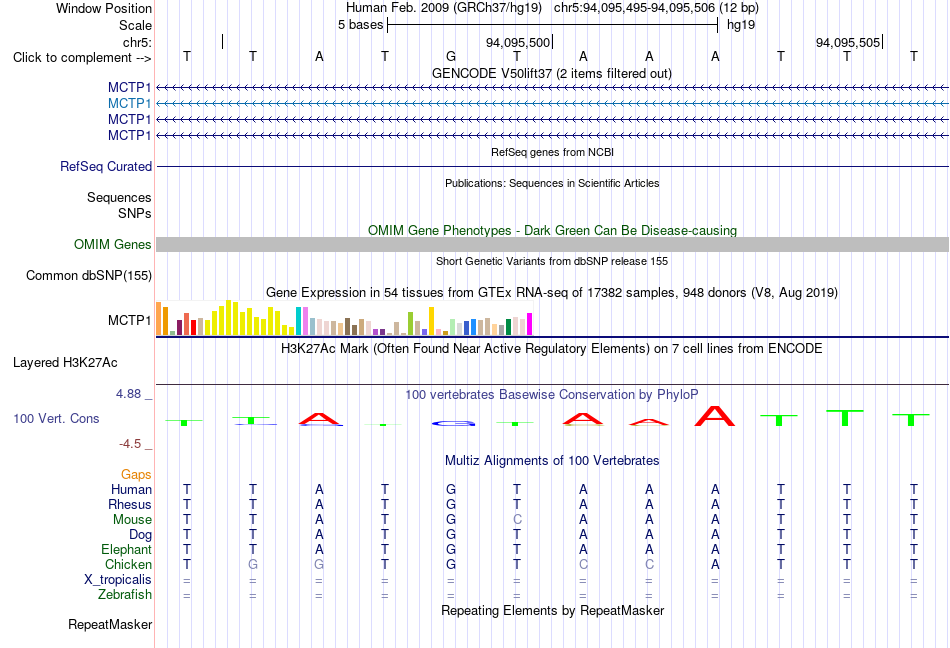This screenshot has width=950, height=648.
Task: Click the 94,095,505 coordinate marker
Action: tap(848, 42)
